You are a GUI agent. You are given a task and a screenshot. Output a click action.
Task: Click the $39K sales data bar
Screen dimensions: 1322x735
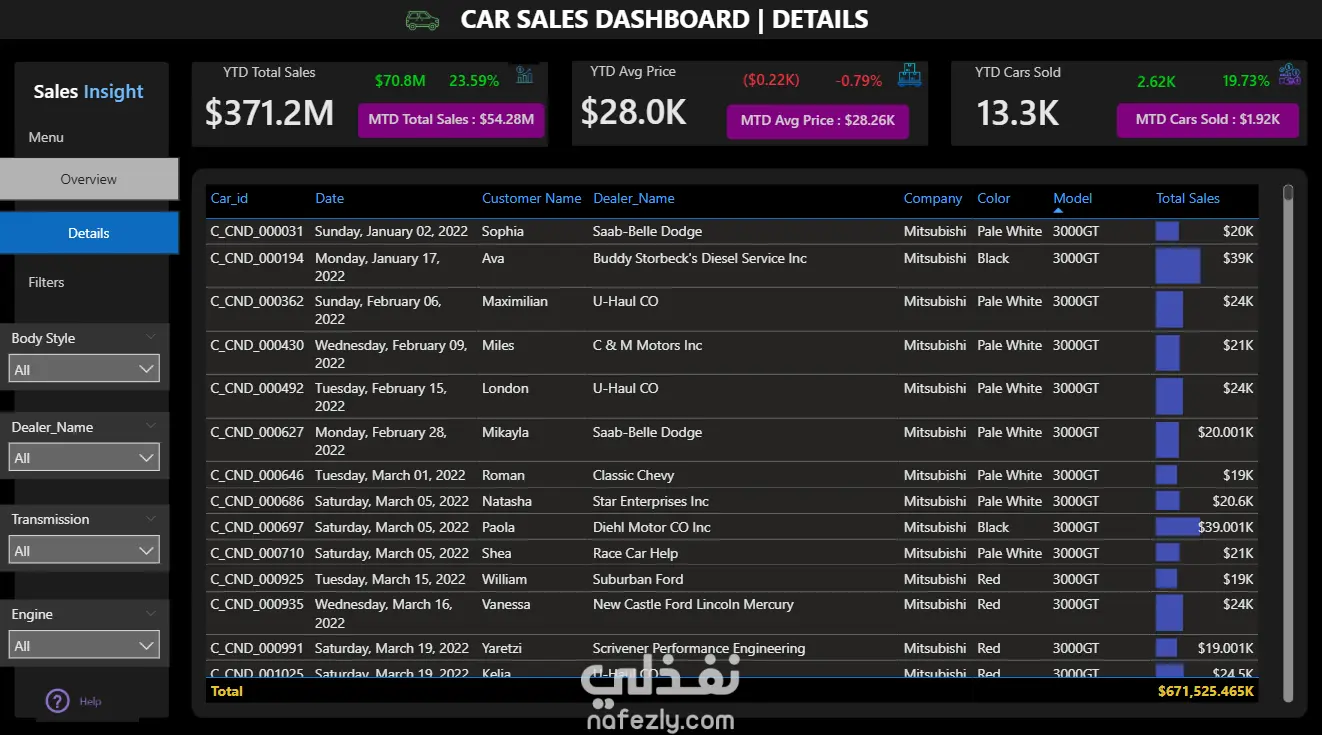coord(1178,266)
